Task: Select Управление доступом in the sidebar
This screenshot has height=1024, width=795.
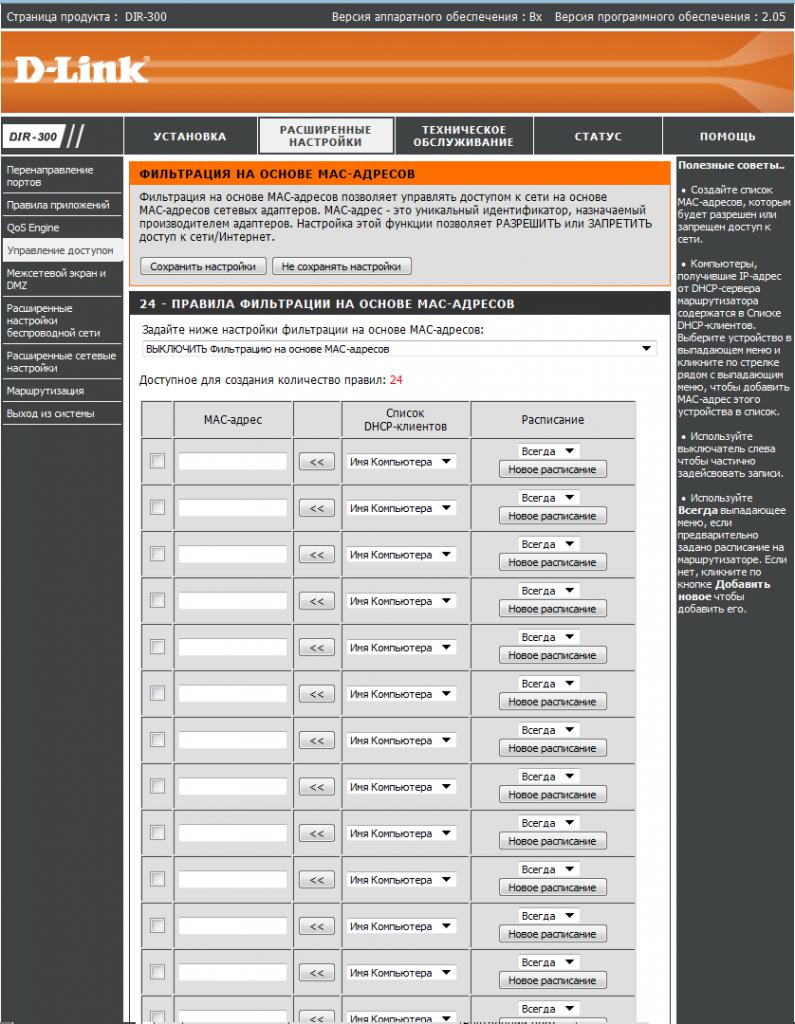Action: (61, 250)
